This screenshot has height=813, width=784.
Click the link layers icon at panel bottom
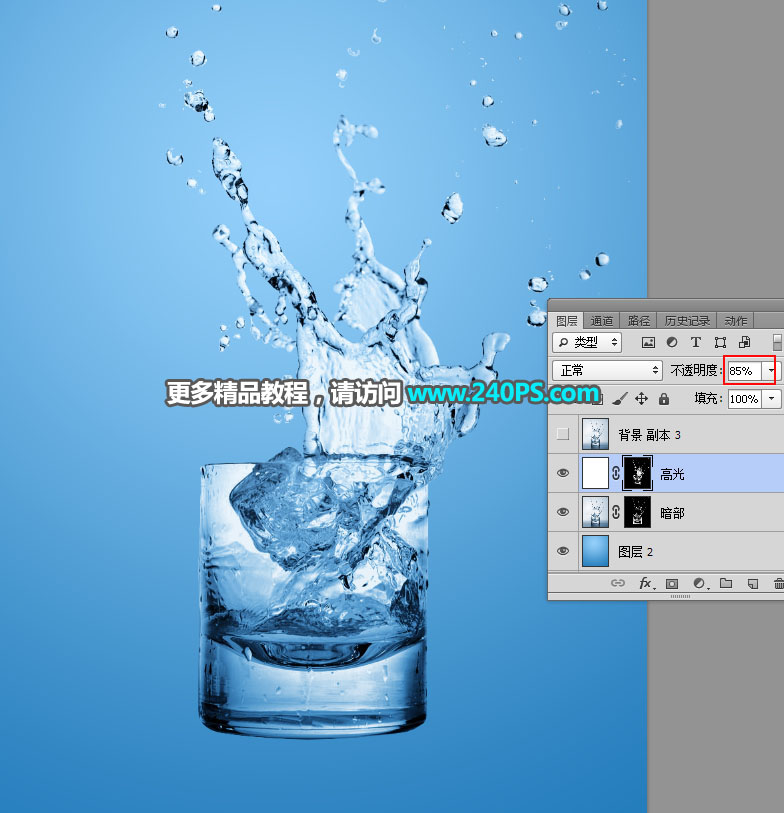click(618, 583)
